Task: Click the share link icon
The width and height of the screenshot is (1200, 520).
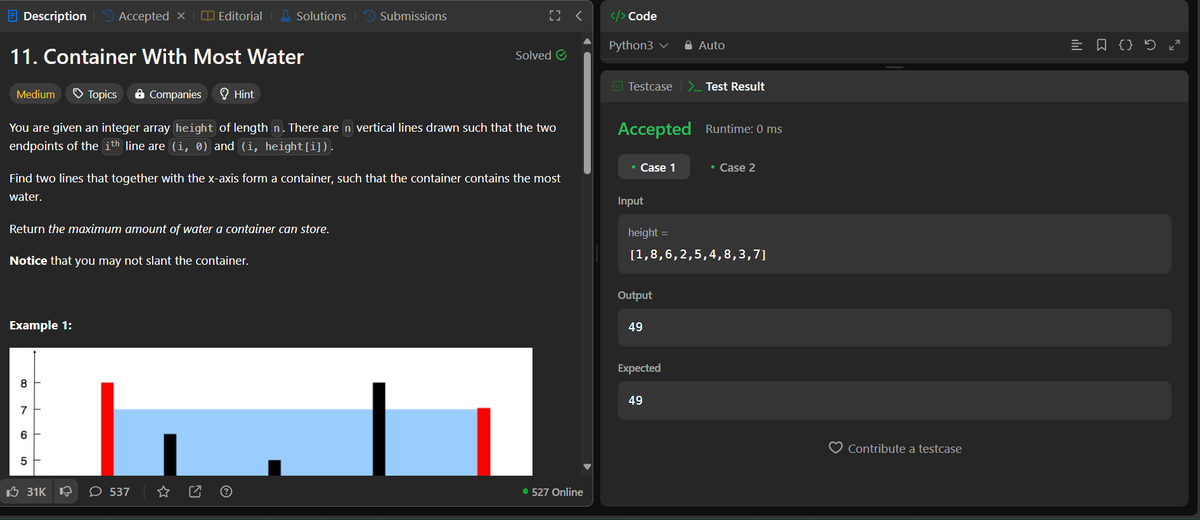Action: tap(195, 492)
